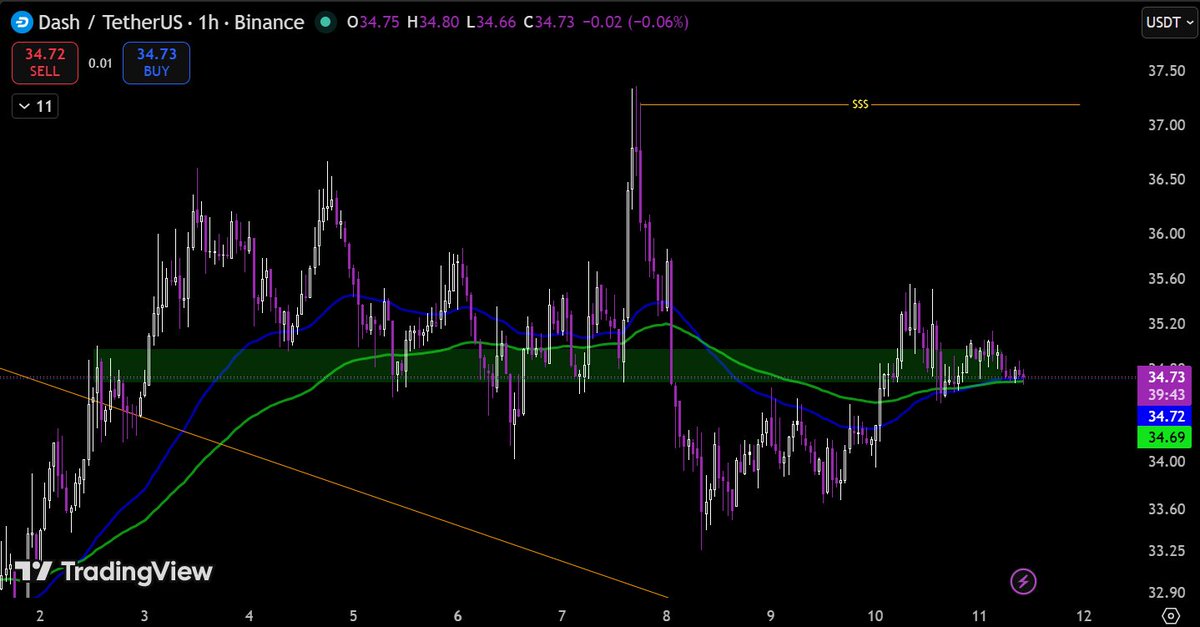The width and height of the screenshot is (1200, 627).
Task: Select the $$$ orange horizontal line label
Action: pos(859,104)
